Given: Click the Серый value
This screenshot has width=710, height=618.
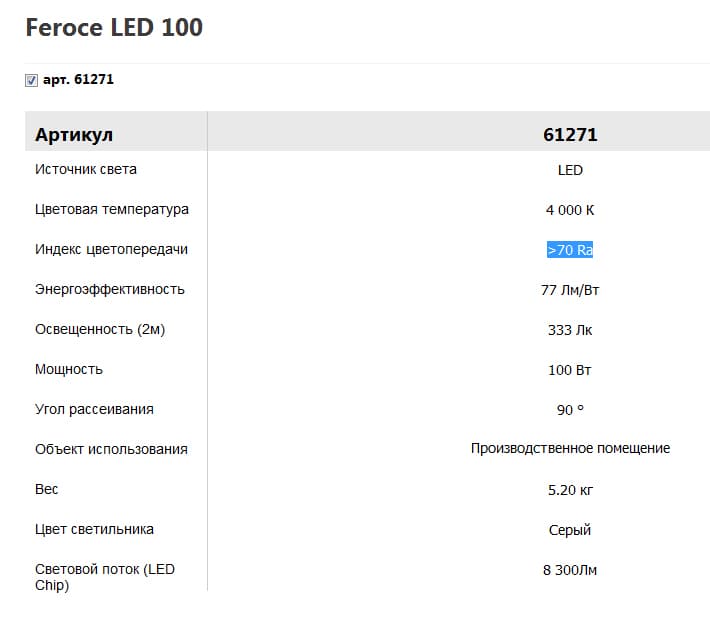Looking at the screenshot, I should click(570, 530).
